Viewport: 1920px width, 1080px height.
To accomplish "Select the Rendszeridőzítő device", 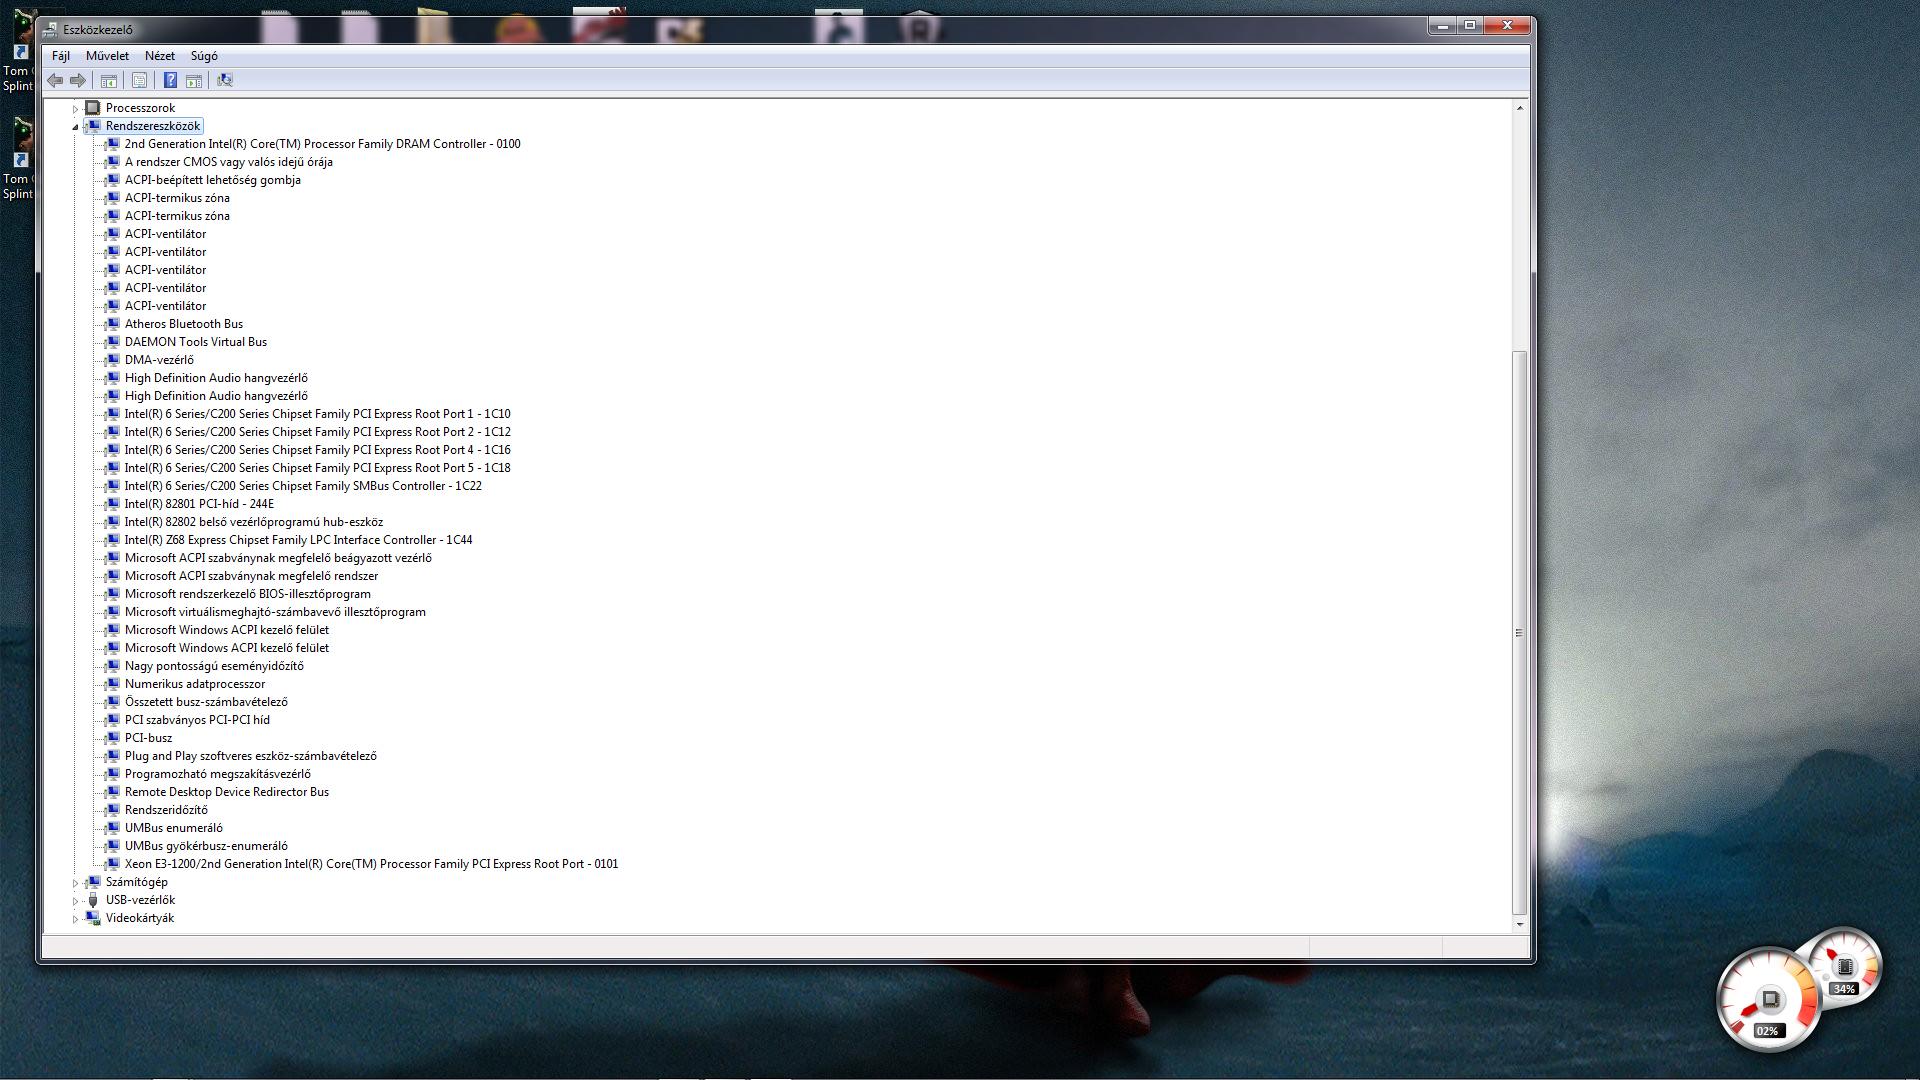I will coord(166,810).
